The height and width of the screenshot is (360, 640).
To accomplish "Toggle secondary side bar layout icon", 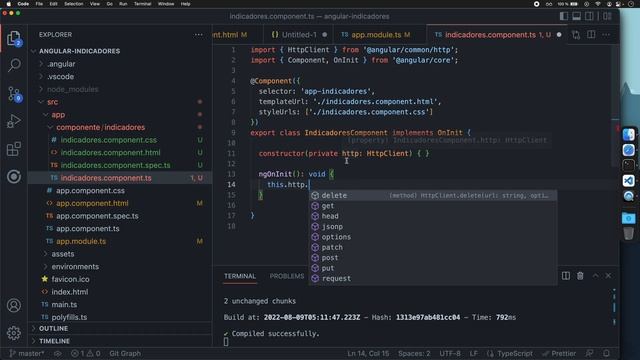I will (x=589, y=16).
